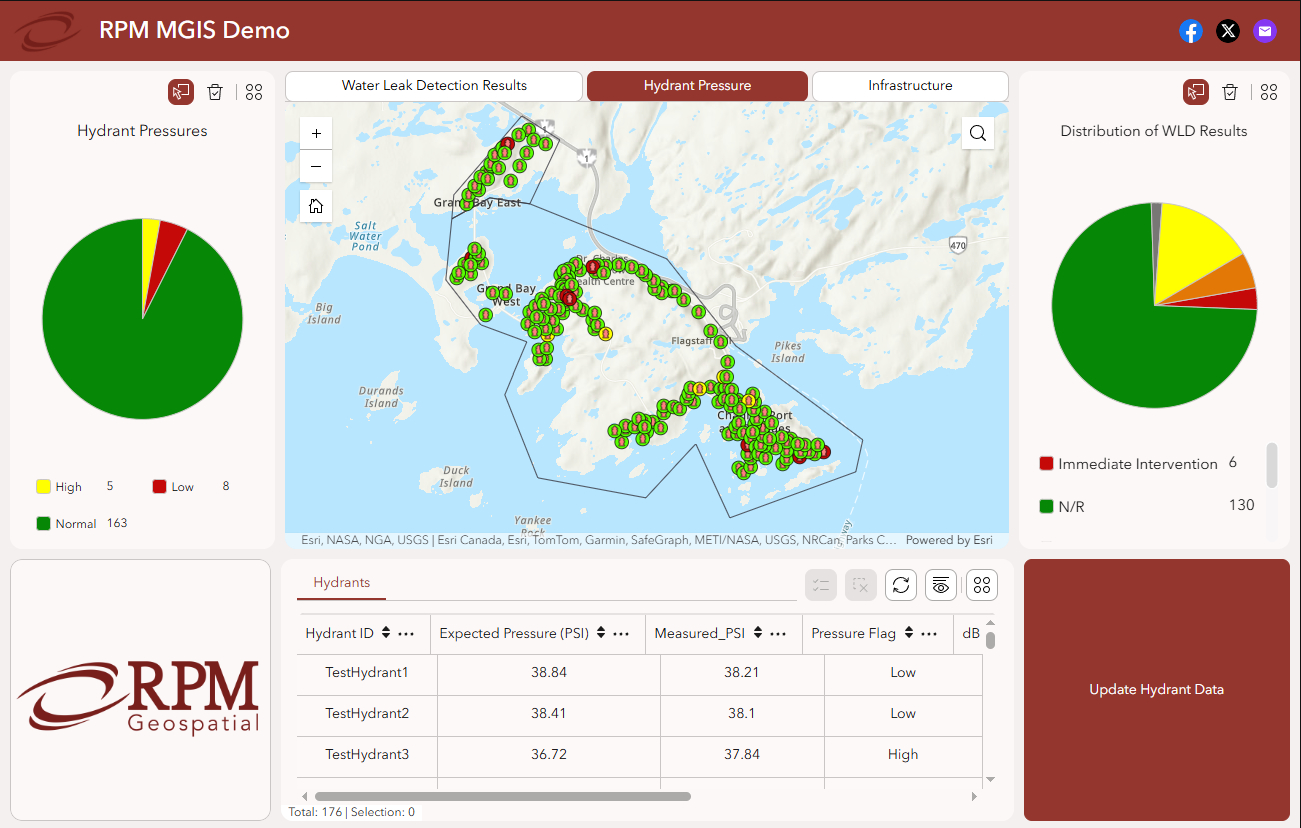Clear selection in Hydrant Pressures chart
This screenshot has width=1301, height=828.
215,92
